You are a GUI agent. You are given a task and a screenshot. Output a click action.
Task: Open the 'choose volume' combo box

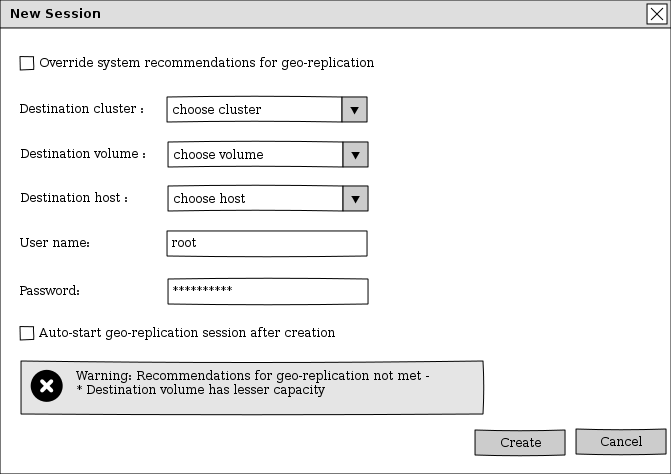pyautogui.click(x=255, y=154)
